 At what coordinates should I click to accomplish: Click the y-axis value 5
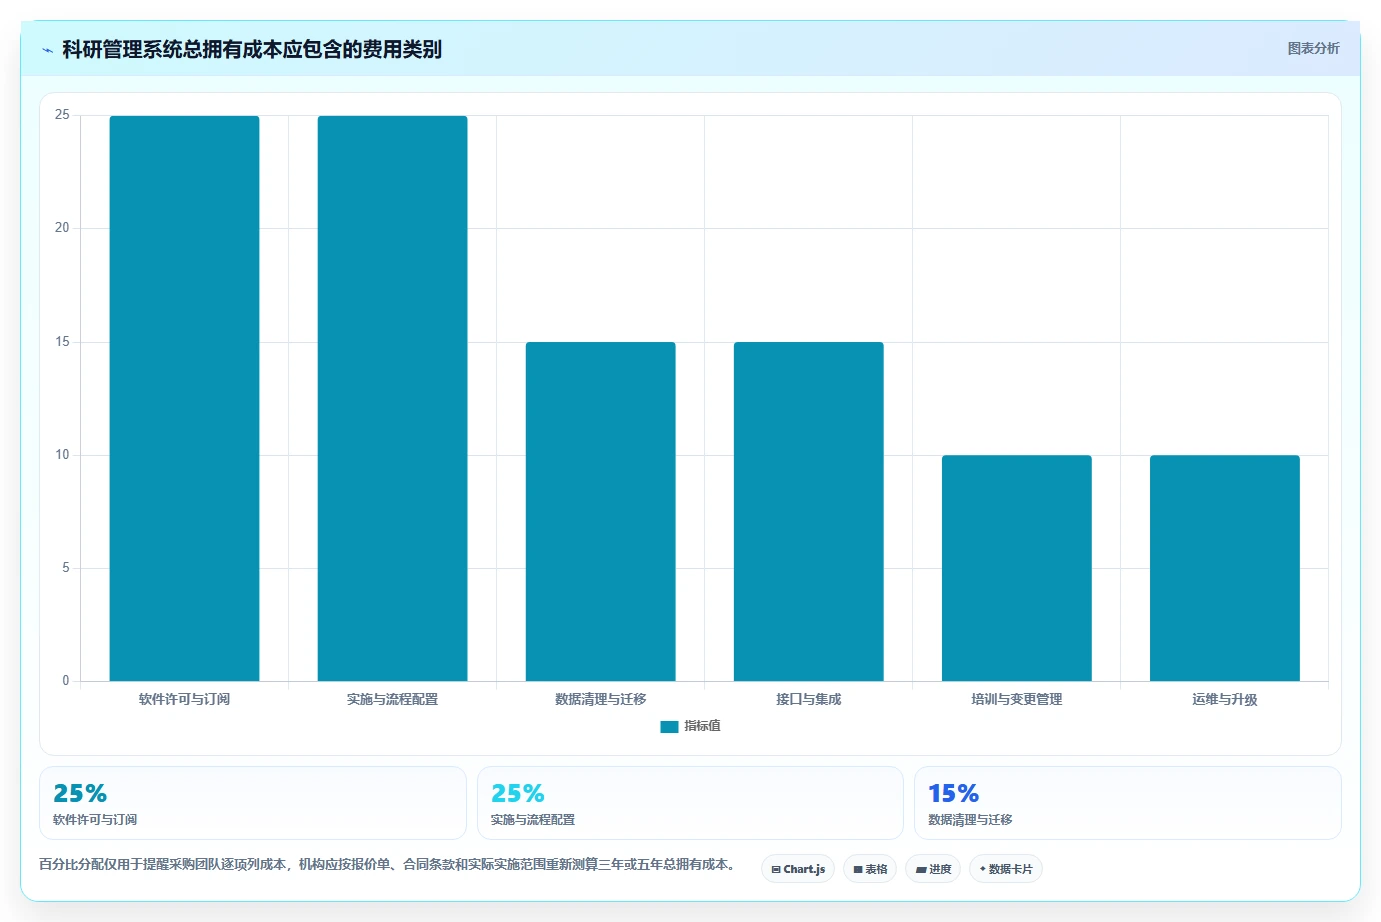tap(66, 568)
